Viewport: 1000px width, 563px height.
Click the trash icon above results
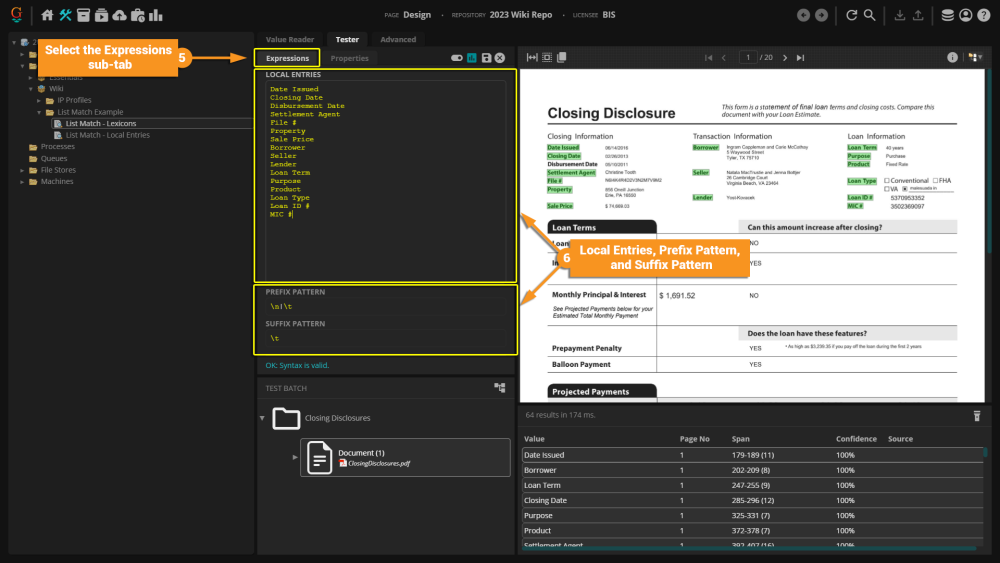point(977,416)
